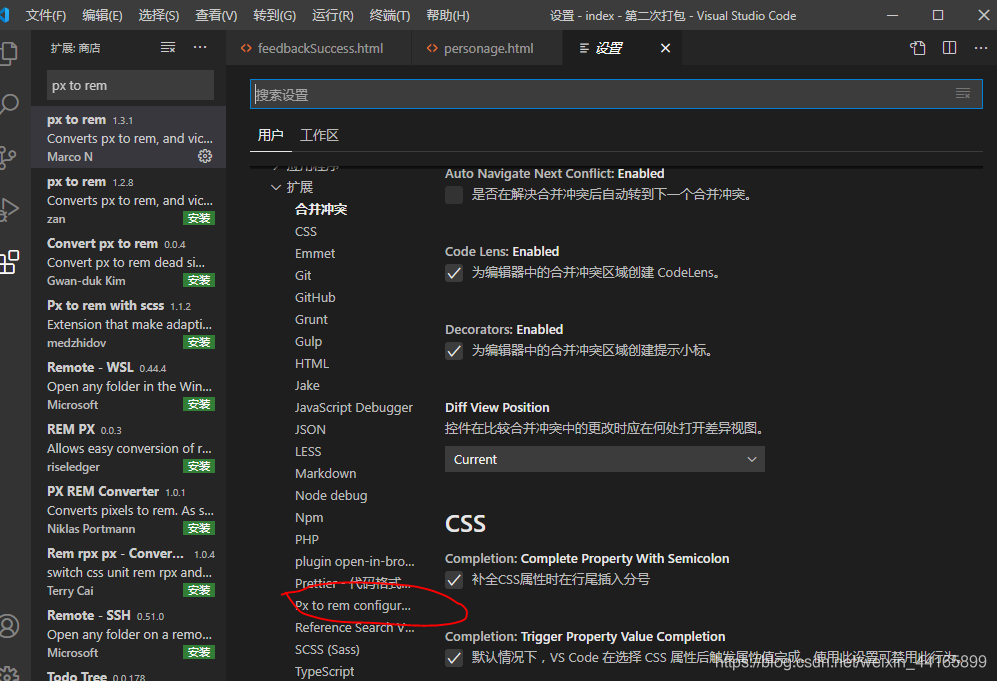Viewport: 997px width, 681px height.
Task: Select the 用户 settings tab
Action: pyautogui.click(x=270, y=135)
